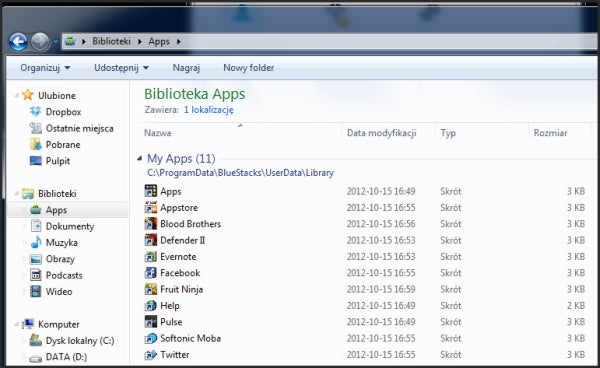Select the Apps shortcut icon

(151, 191)
